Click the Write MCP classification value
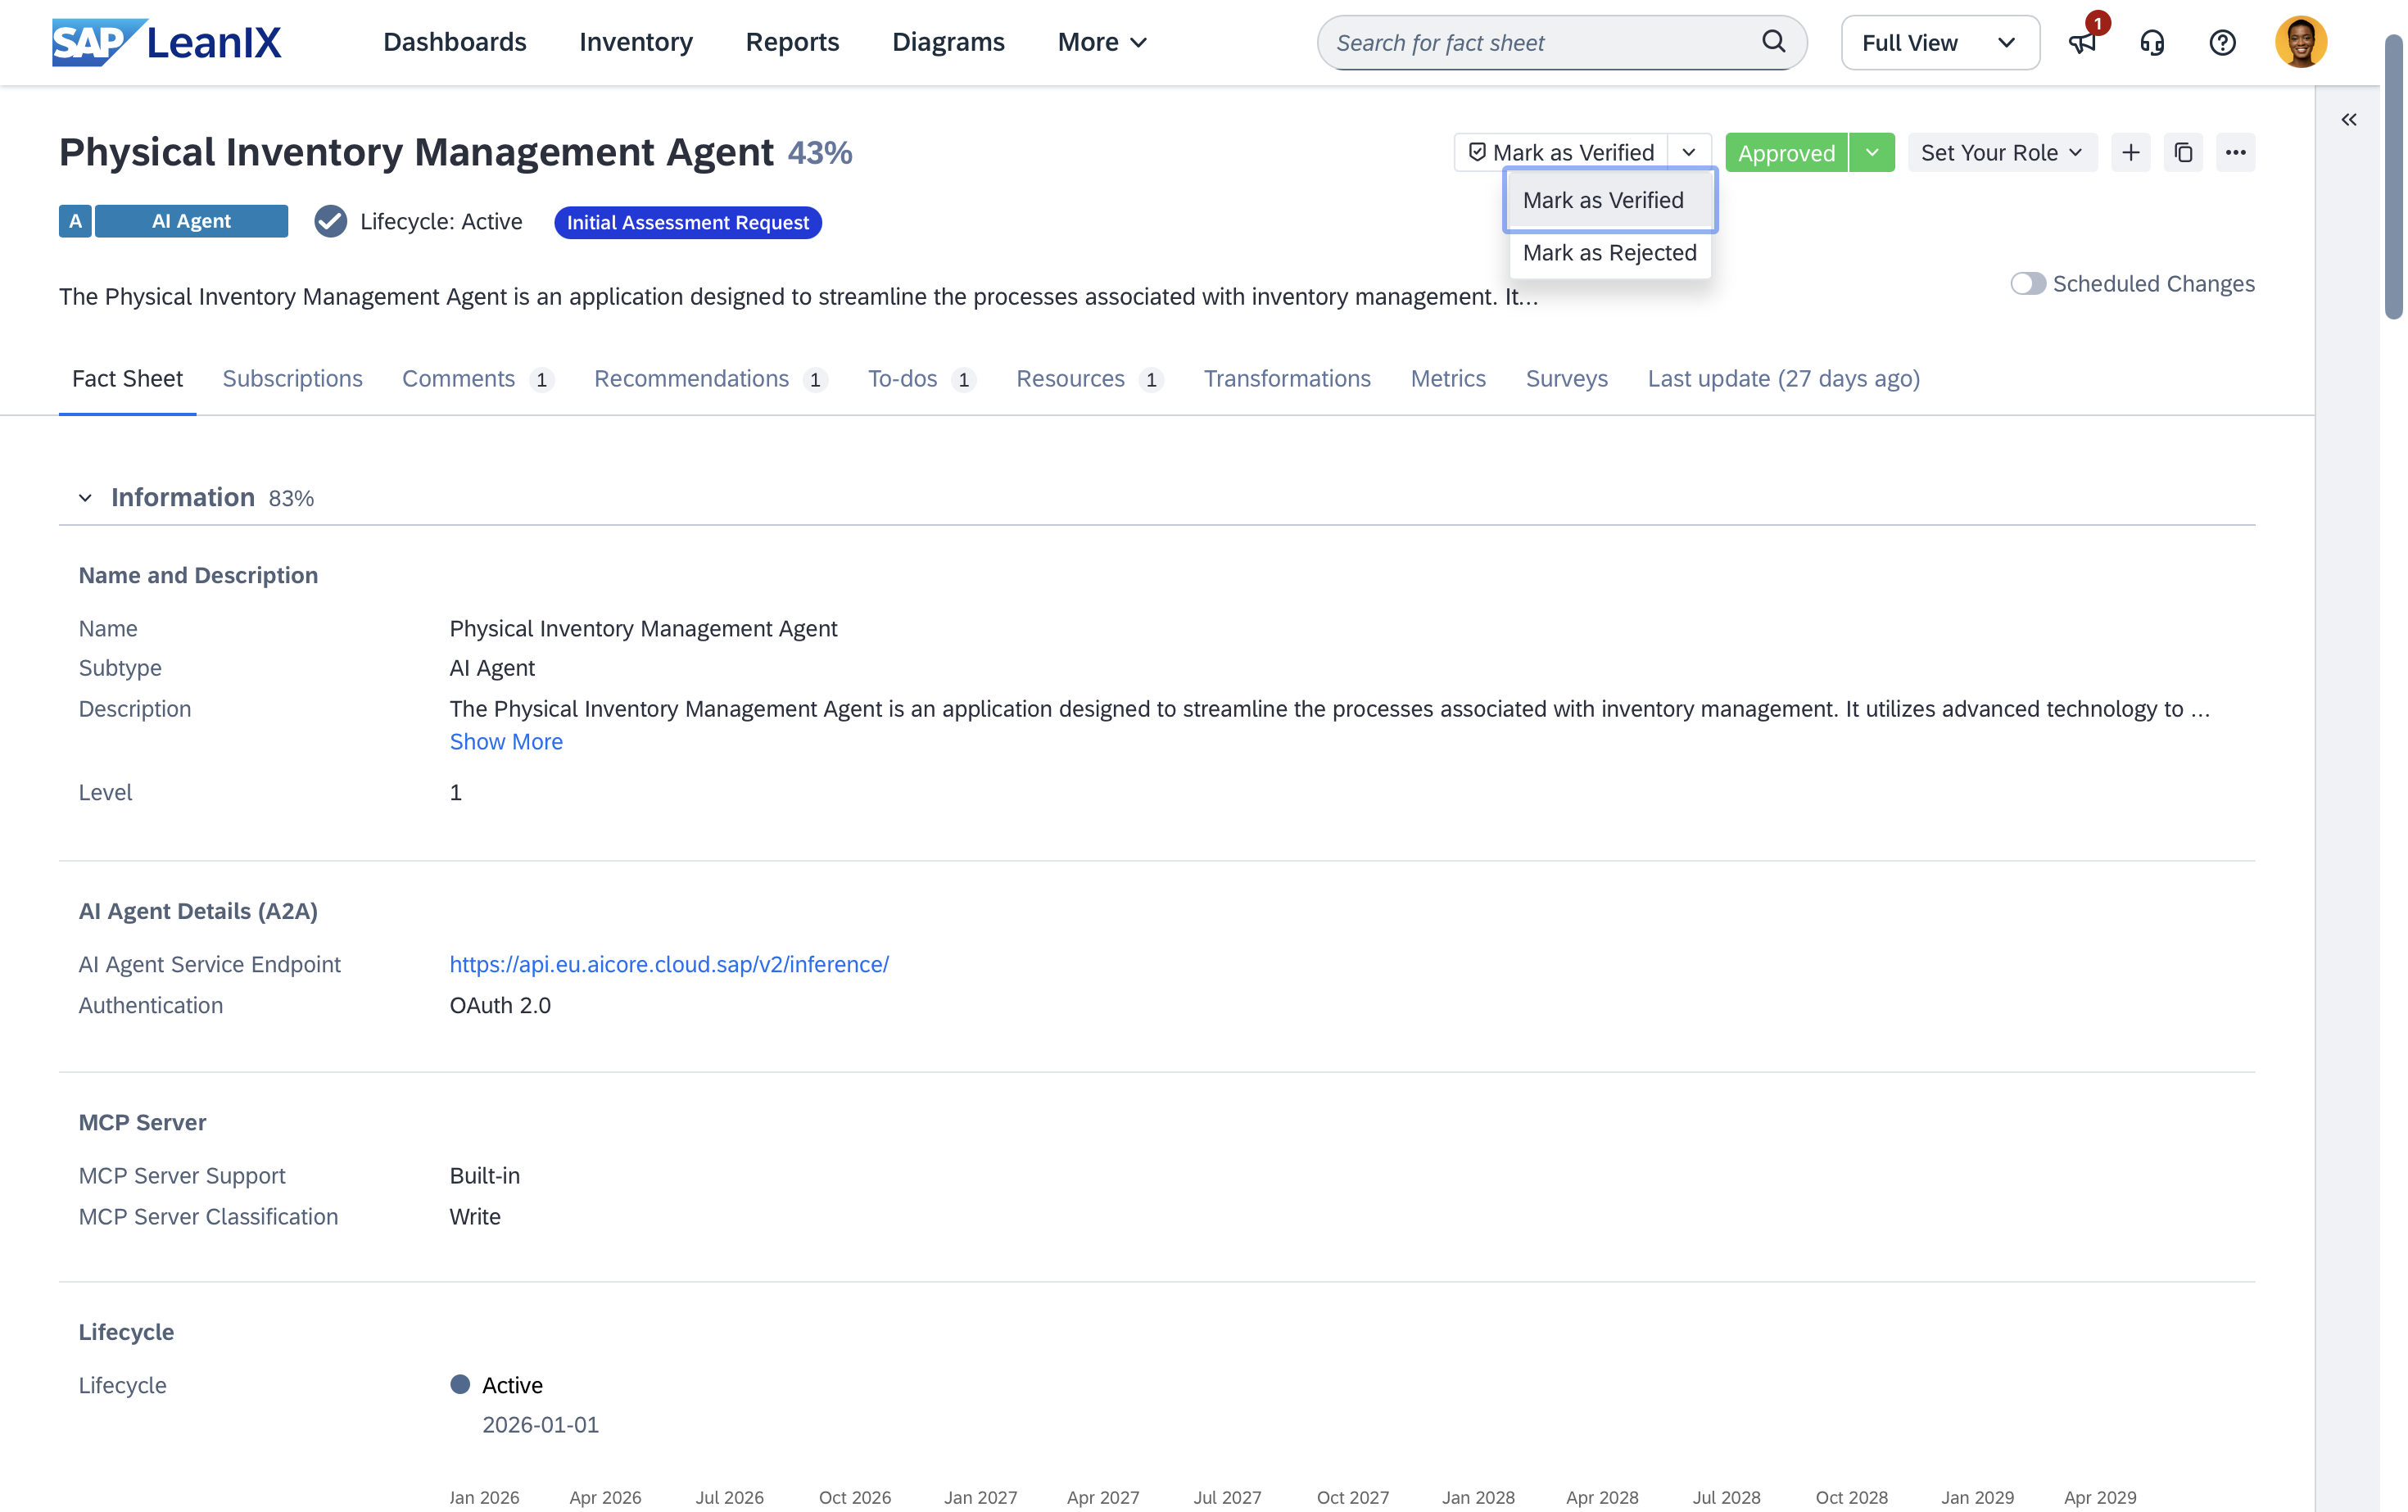 pyautogui.click(x=475, y=1216)
